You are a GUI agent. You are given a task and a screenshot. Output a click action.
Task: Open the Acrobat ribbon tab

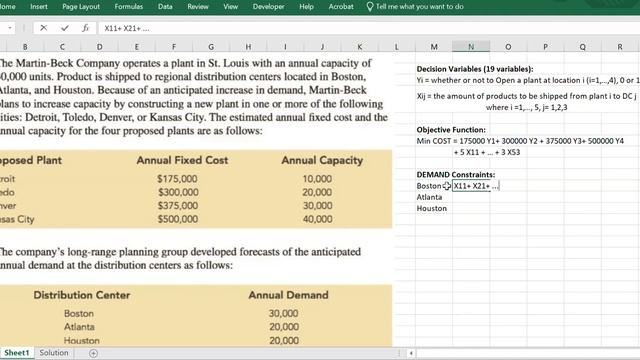pos(341,7)
